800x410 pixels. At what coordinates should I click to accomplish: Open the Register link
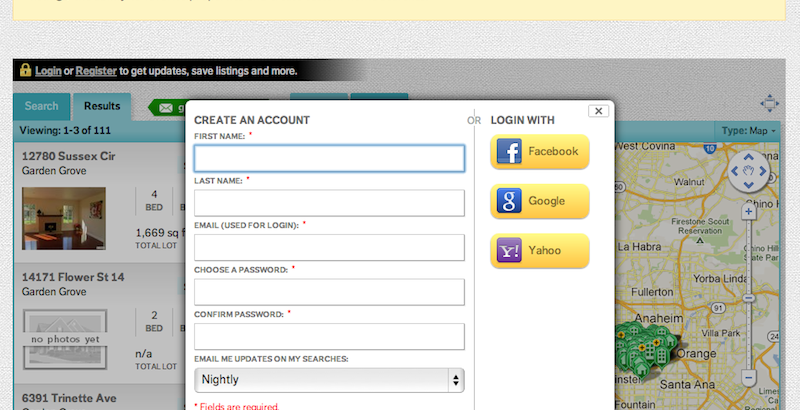(x=96, y=71)
